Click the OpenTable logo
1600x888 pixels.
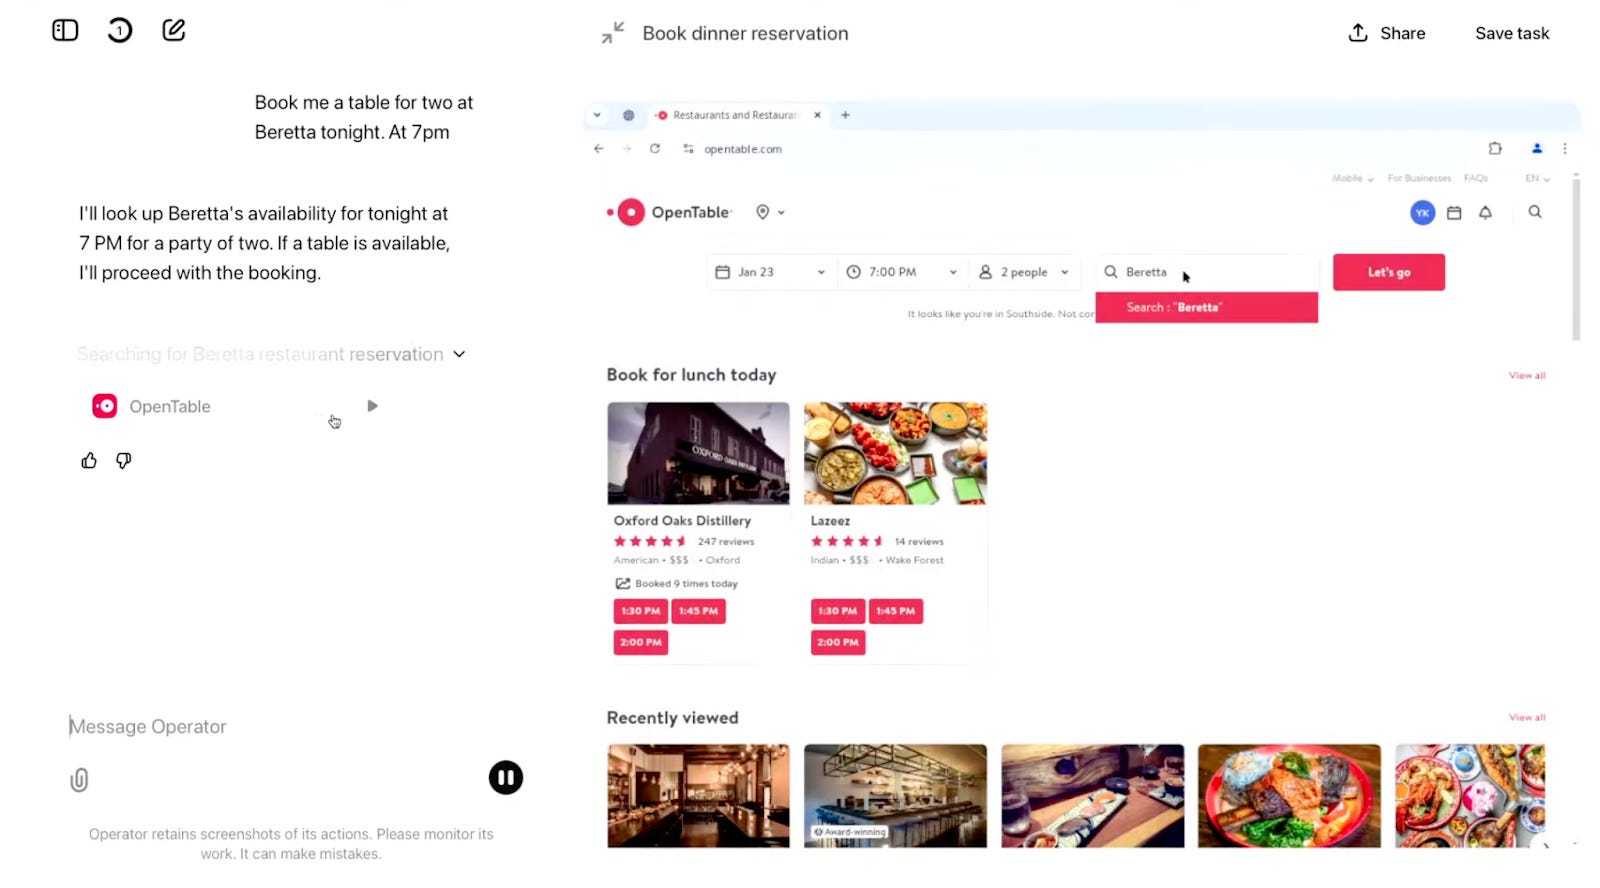click(668, 212)
